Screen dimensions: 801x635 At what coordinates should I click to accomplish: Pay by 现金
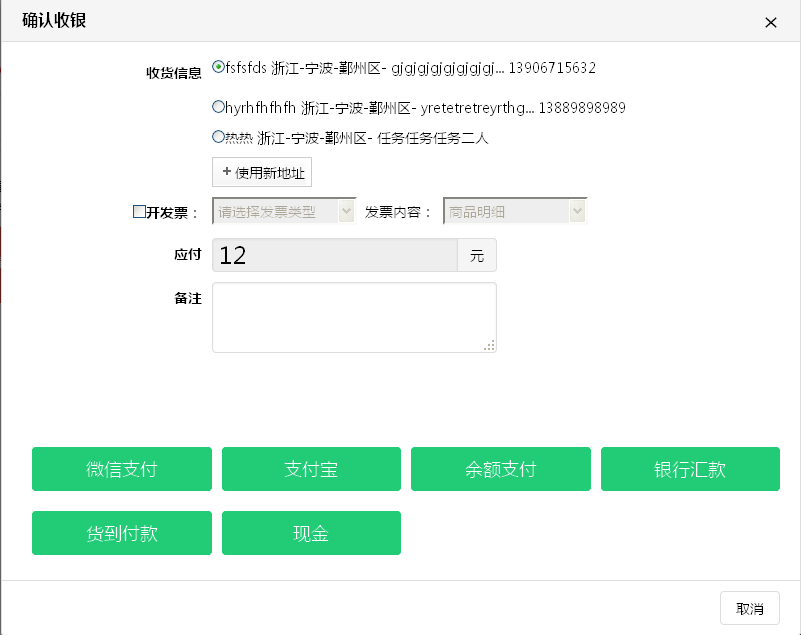[311, 533]
